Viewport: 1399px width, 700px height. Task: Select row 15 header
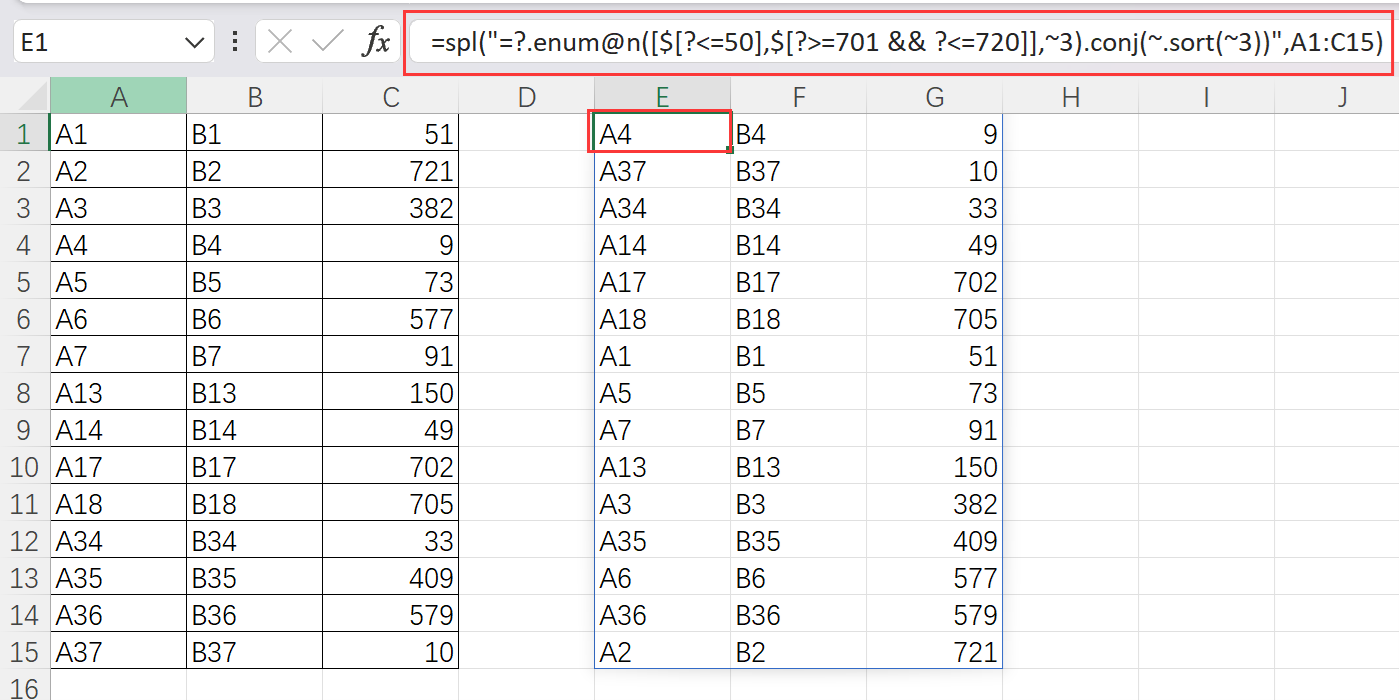[x=25, y=652]
